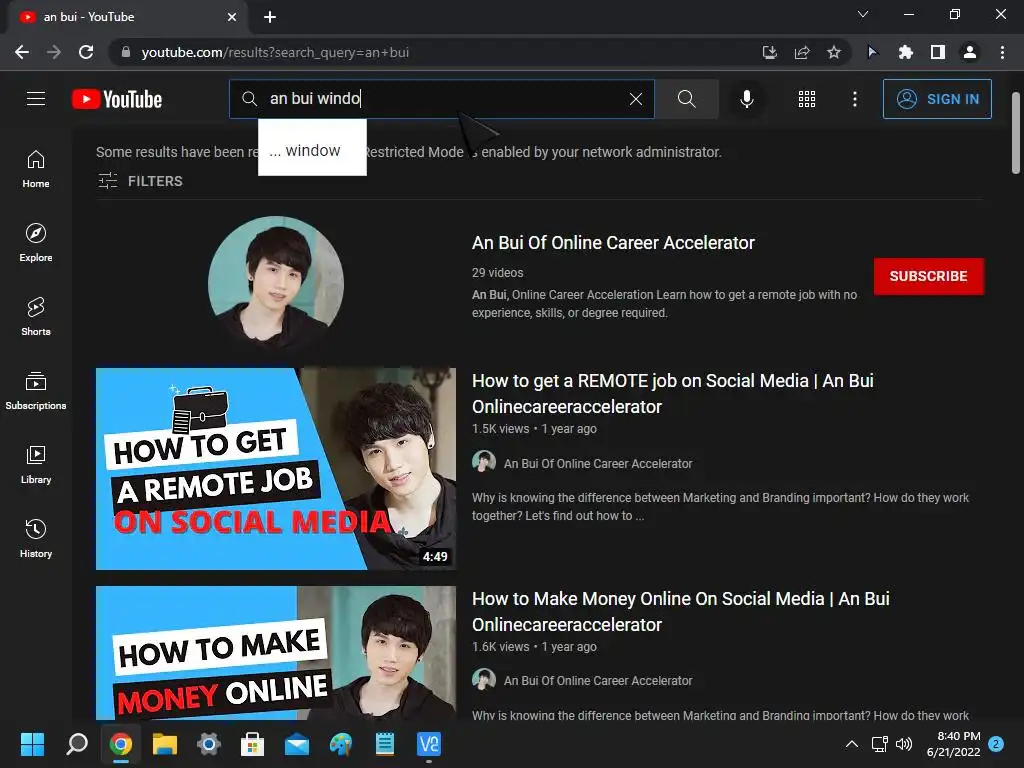The height and width of the screenshot is (768, 1024).
Task: Open YouTube settings three-dot menu
Action: click(x=854, y=99)
